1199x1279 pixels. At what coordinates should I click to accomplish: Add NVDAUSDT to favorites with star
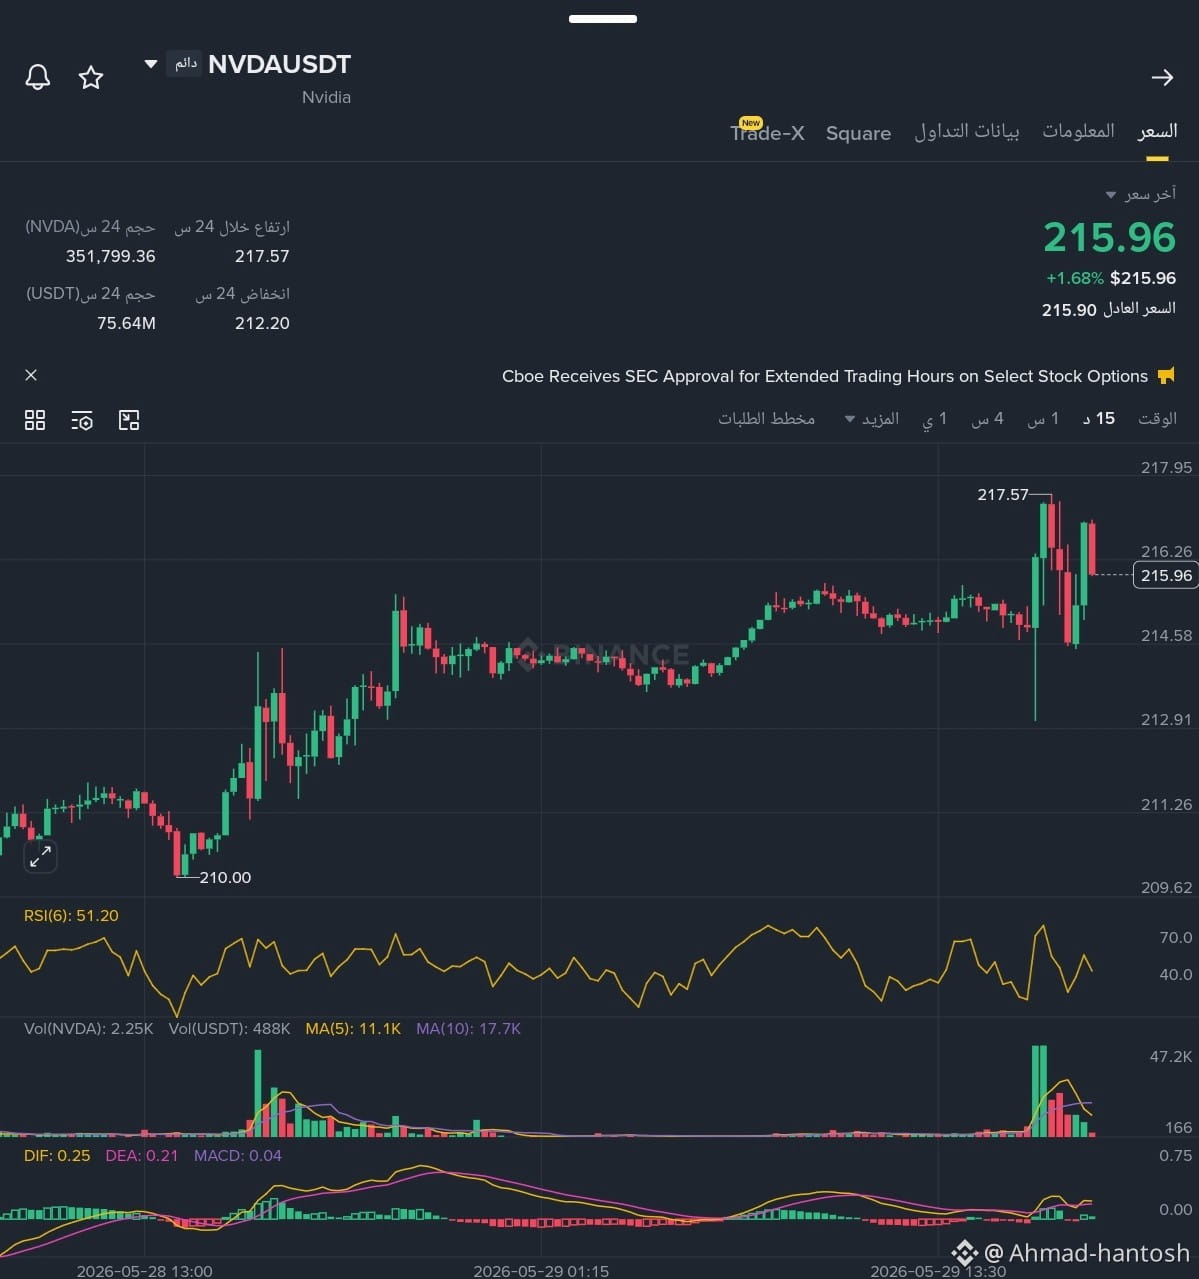[91, 77]
